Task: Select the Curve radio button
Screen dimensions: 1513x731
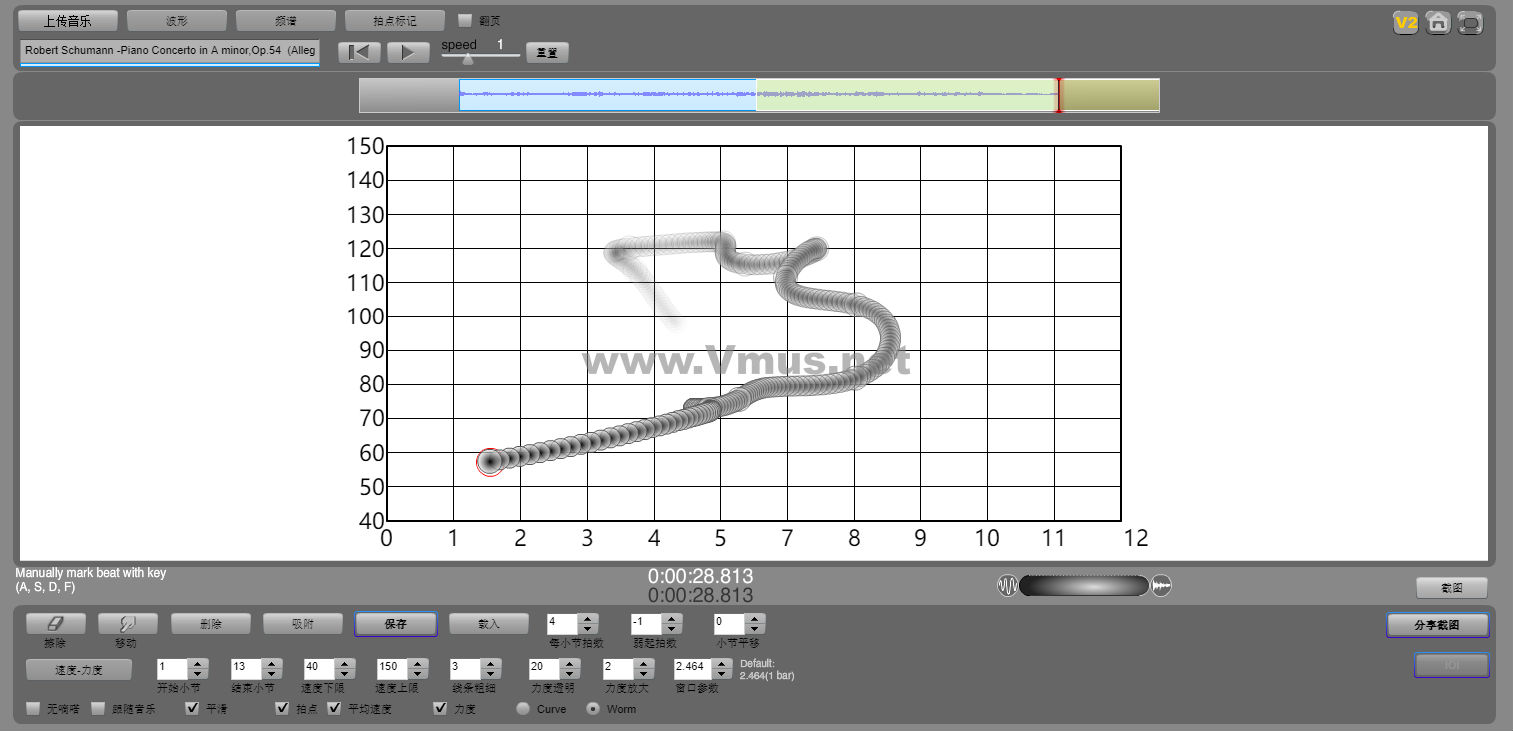Action: (523, 709)
